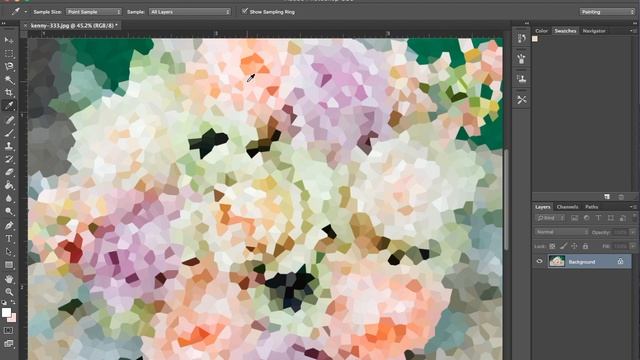The width and height of the screenshot is (640, 360).
Task: Select the Zoom tool
Action: 9,292
